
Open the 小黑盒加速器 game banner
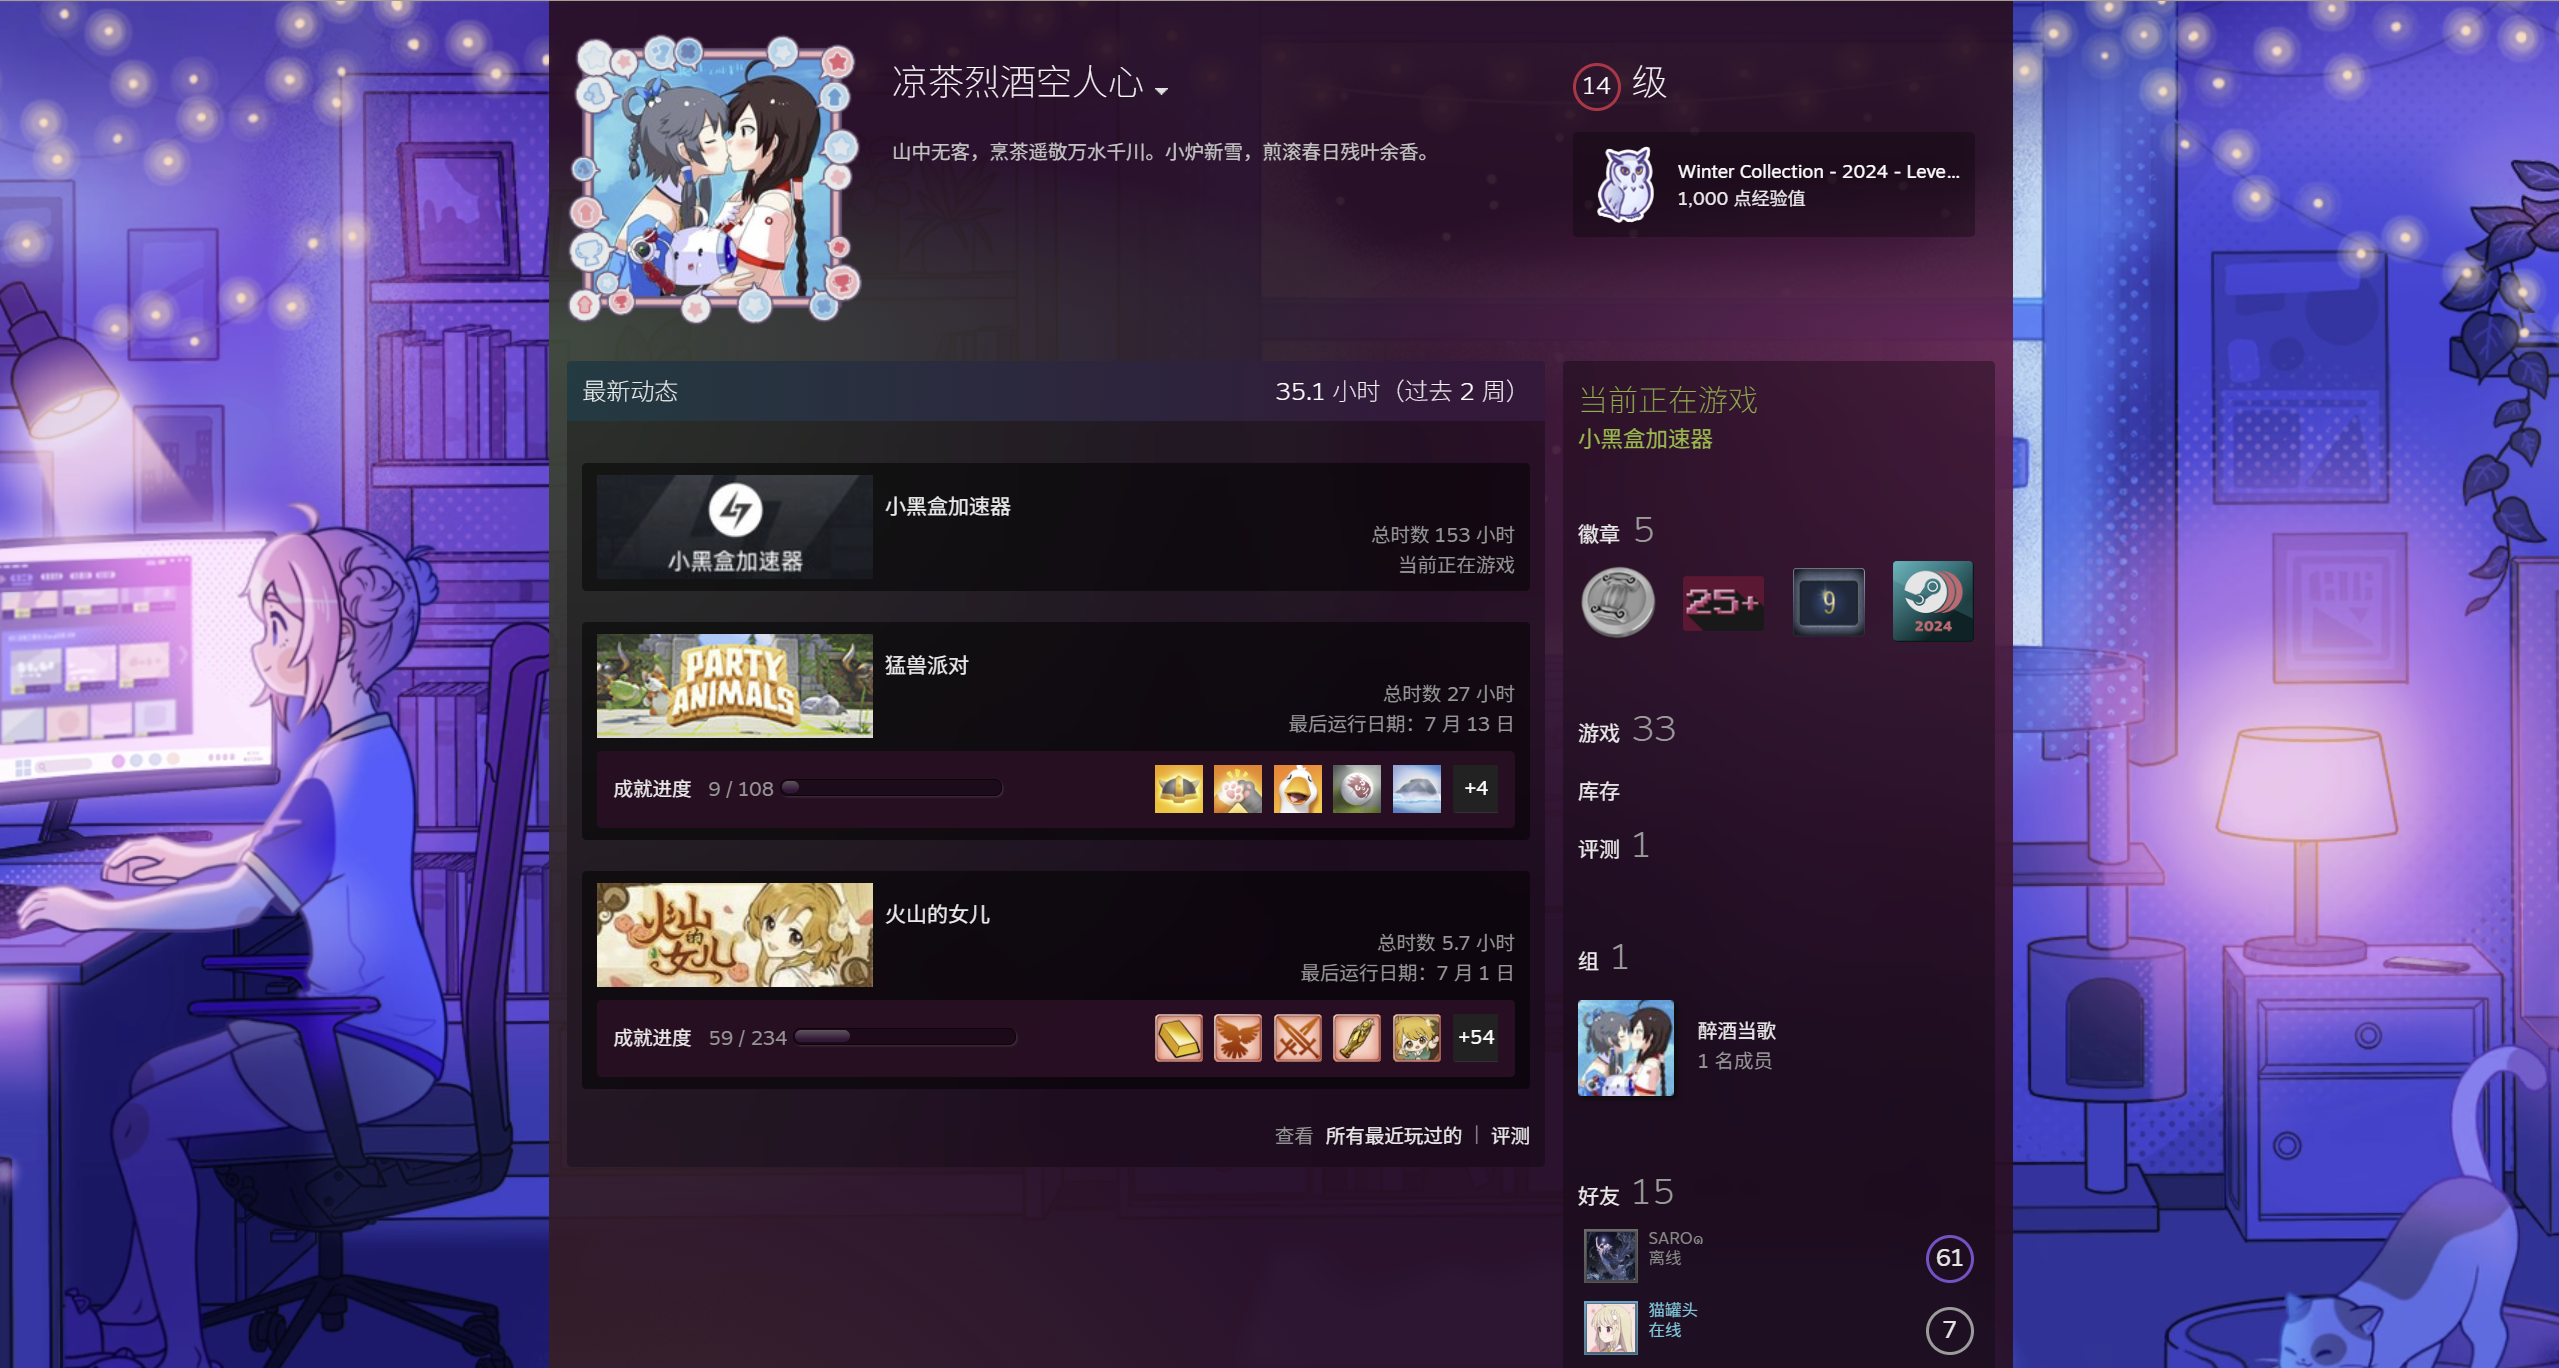[734, 527]
